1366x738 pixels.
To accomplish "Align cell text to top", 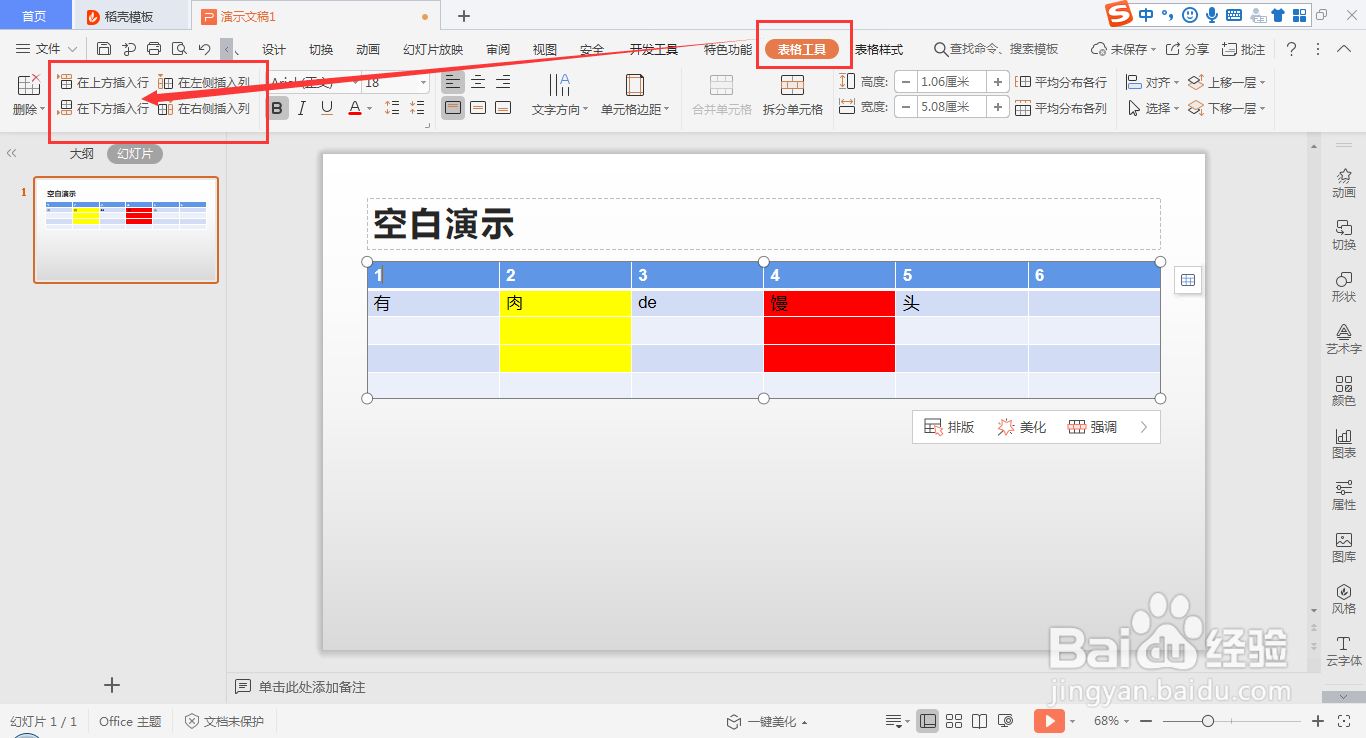I will click(453, 108).
